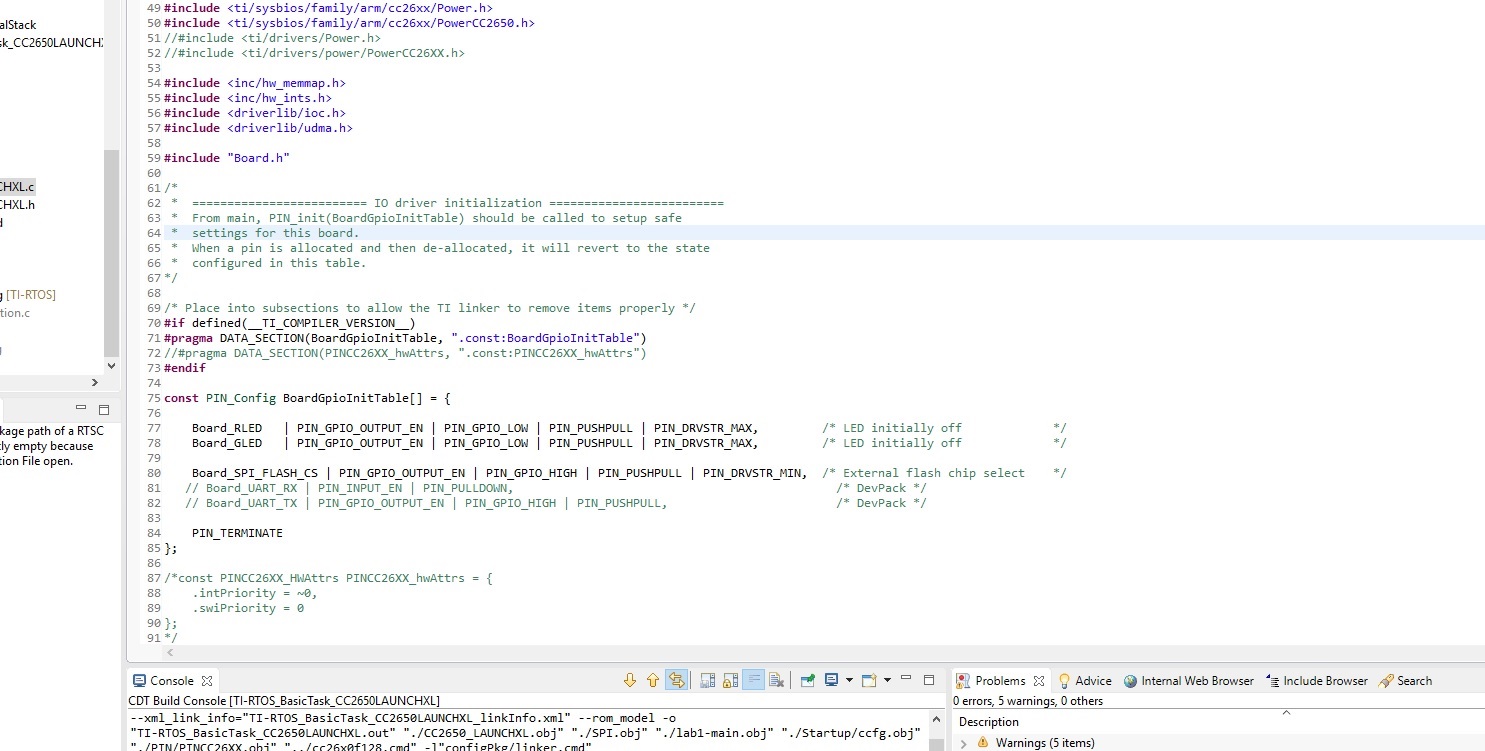Click Open Console icon
This screenshot has height=751, width=1485.
coord(869,680)
